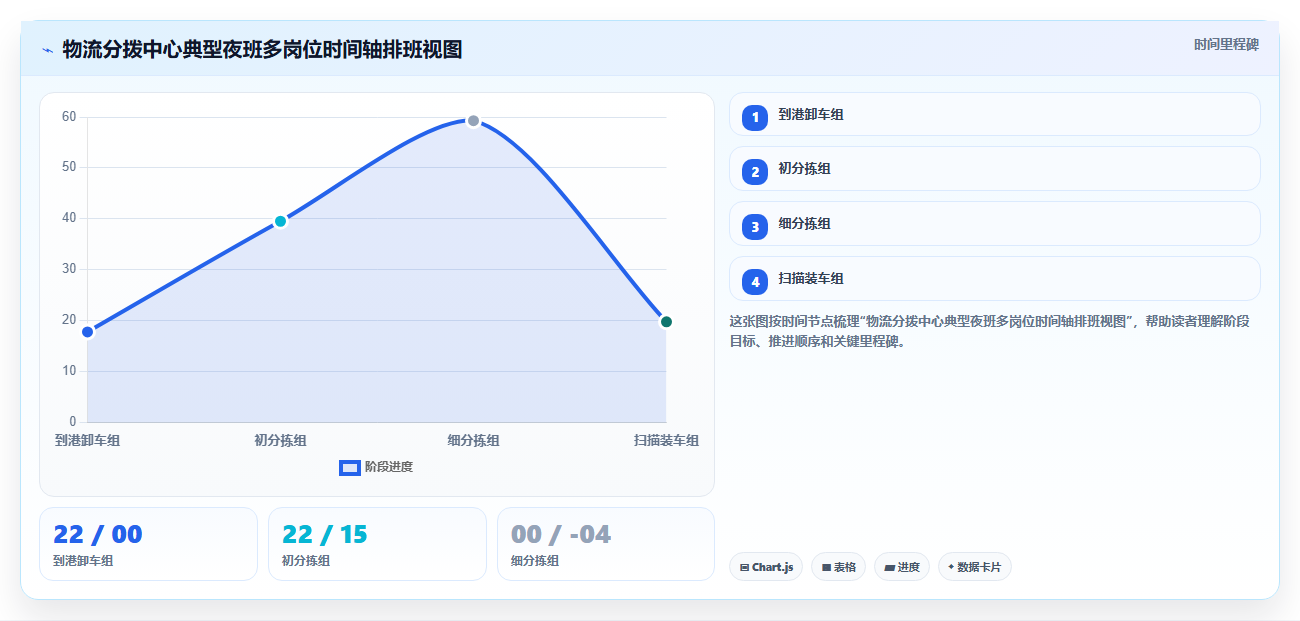Click the 22 / 00 到港卸车组 card
The image size is (1300, 621).
tap(148, 544)
